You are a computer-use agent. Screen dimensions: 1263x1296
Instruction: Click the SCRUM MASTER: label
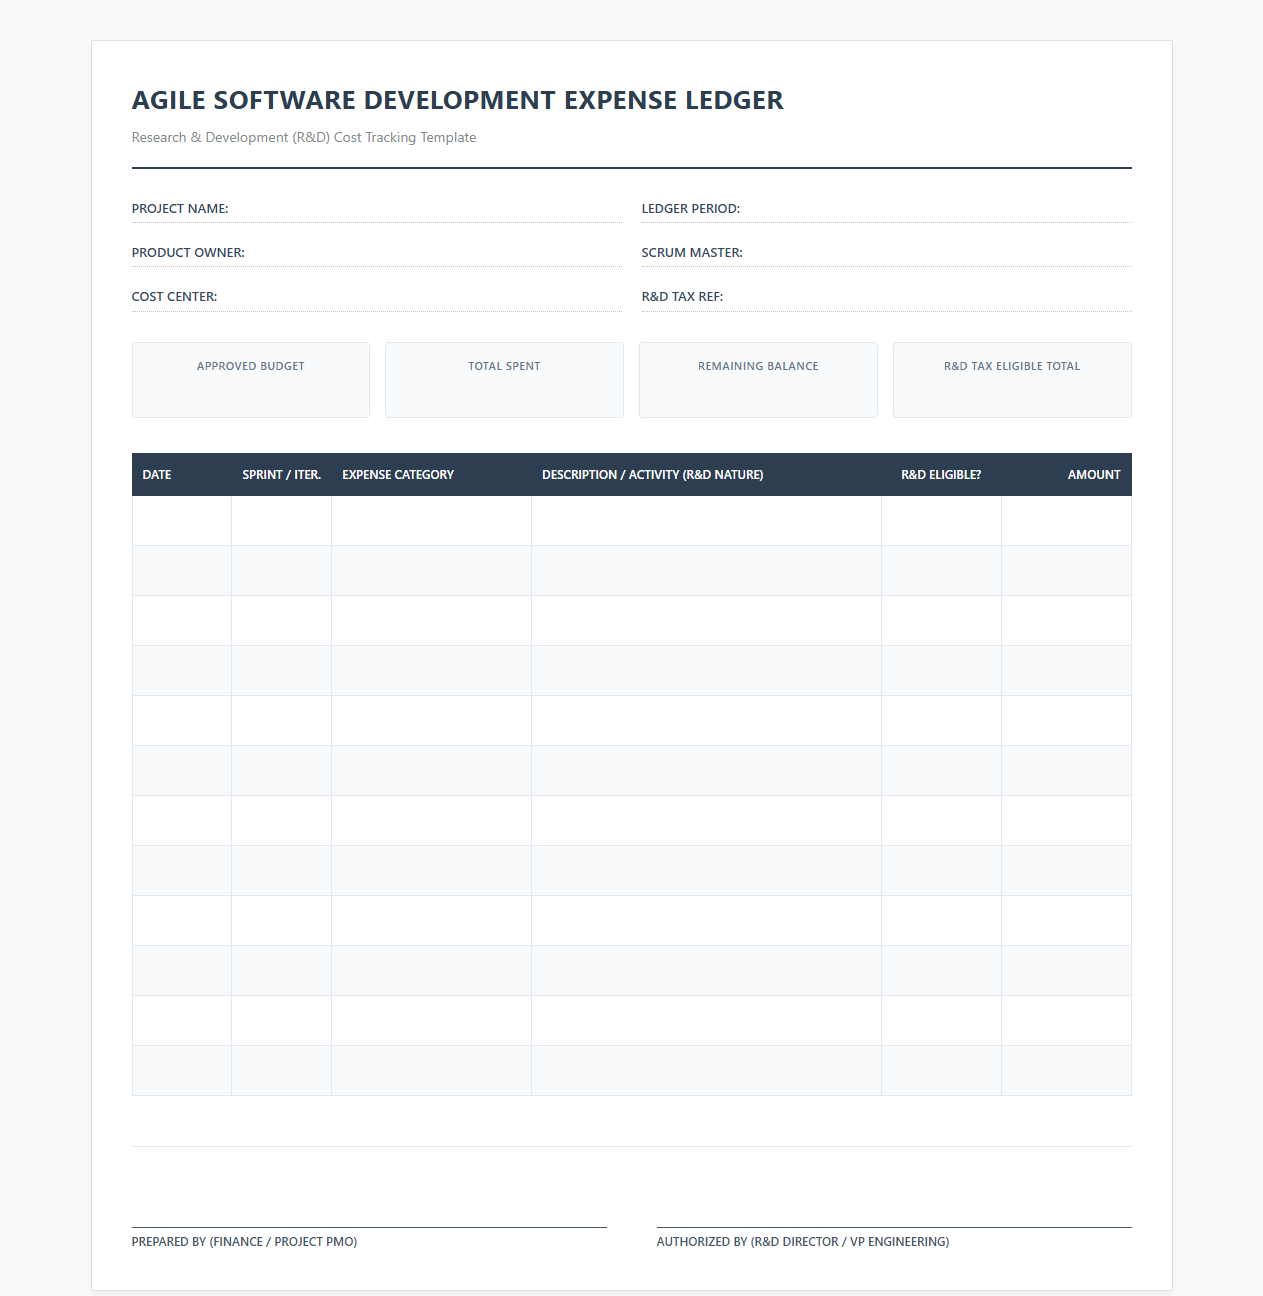692,253
